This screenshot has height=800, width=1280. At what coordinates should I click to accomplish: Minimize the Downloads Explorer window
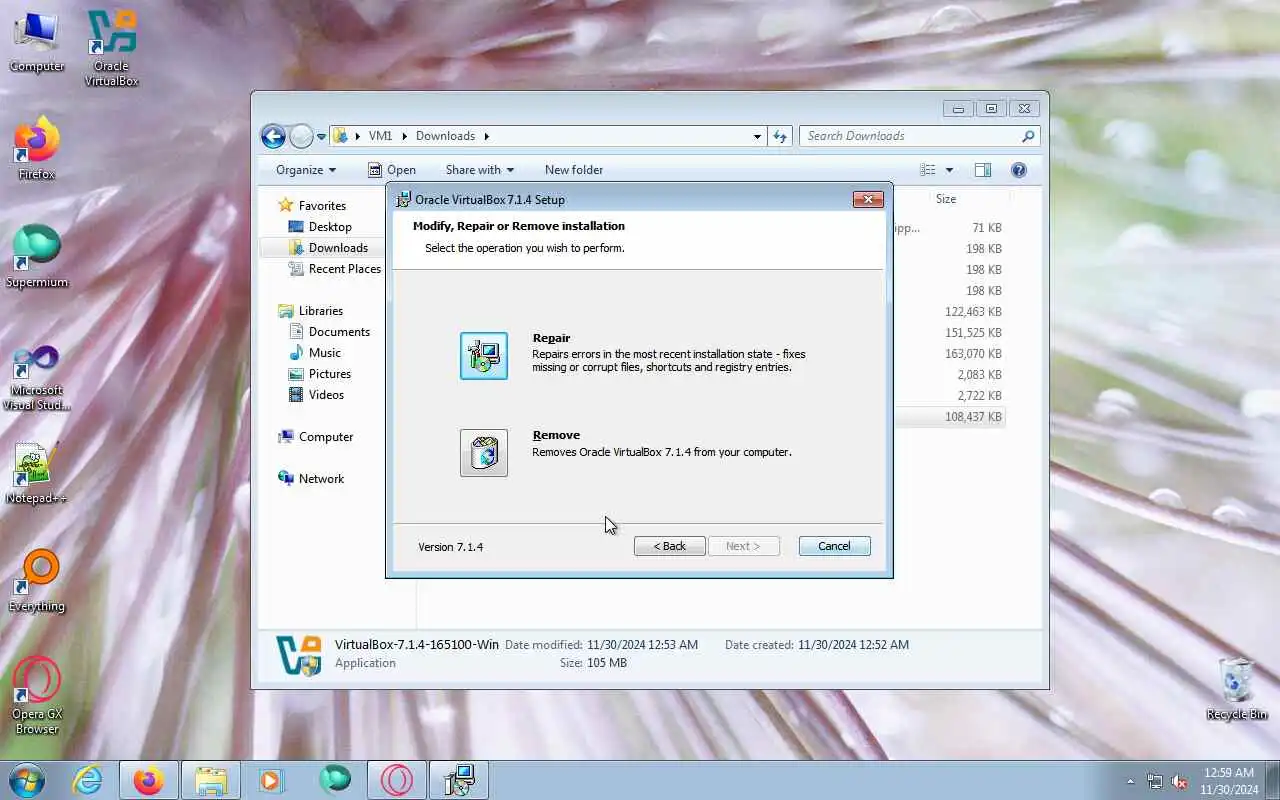pyautogui.click(x=958, y=108)
